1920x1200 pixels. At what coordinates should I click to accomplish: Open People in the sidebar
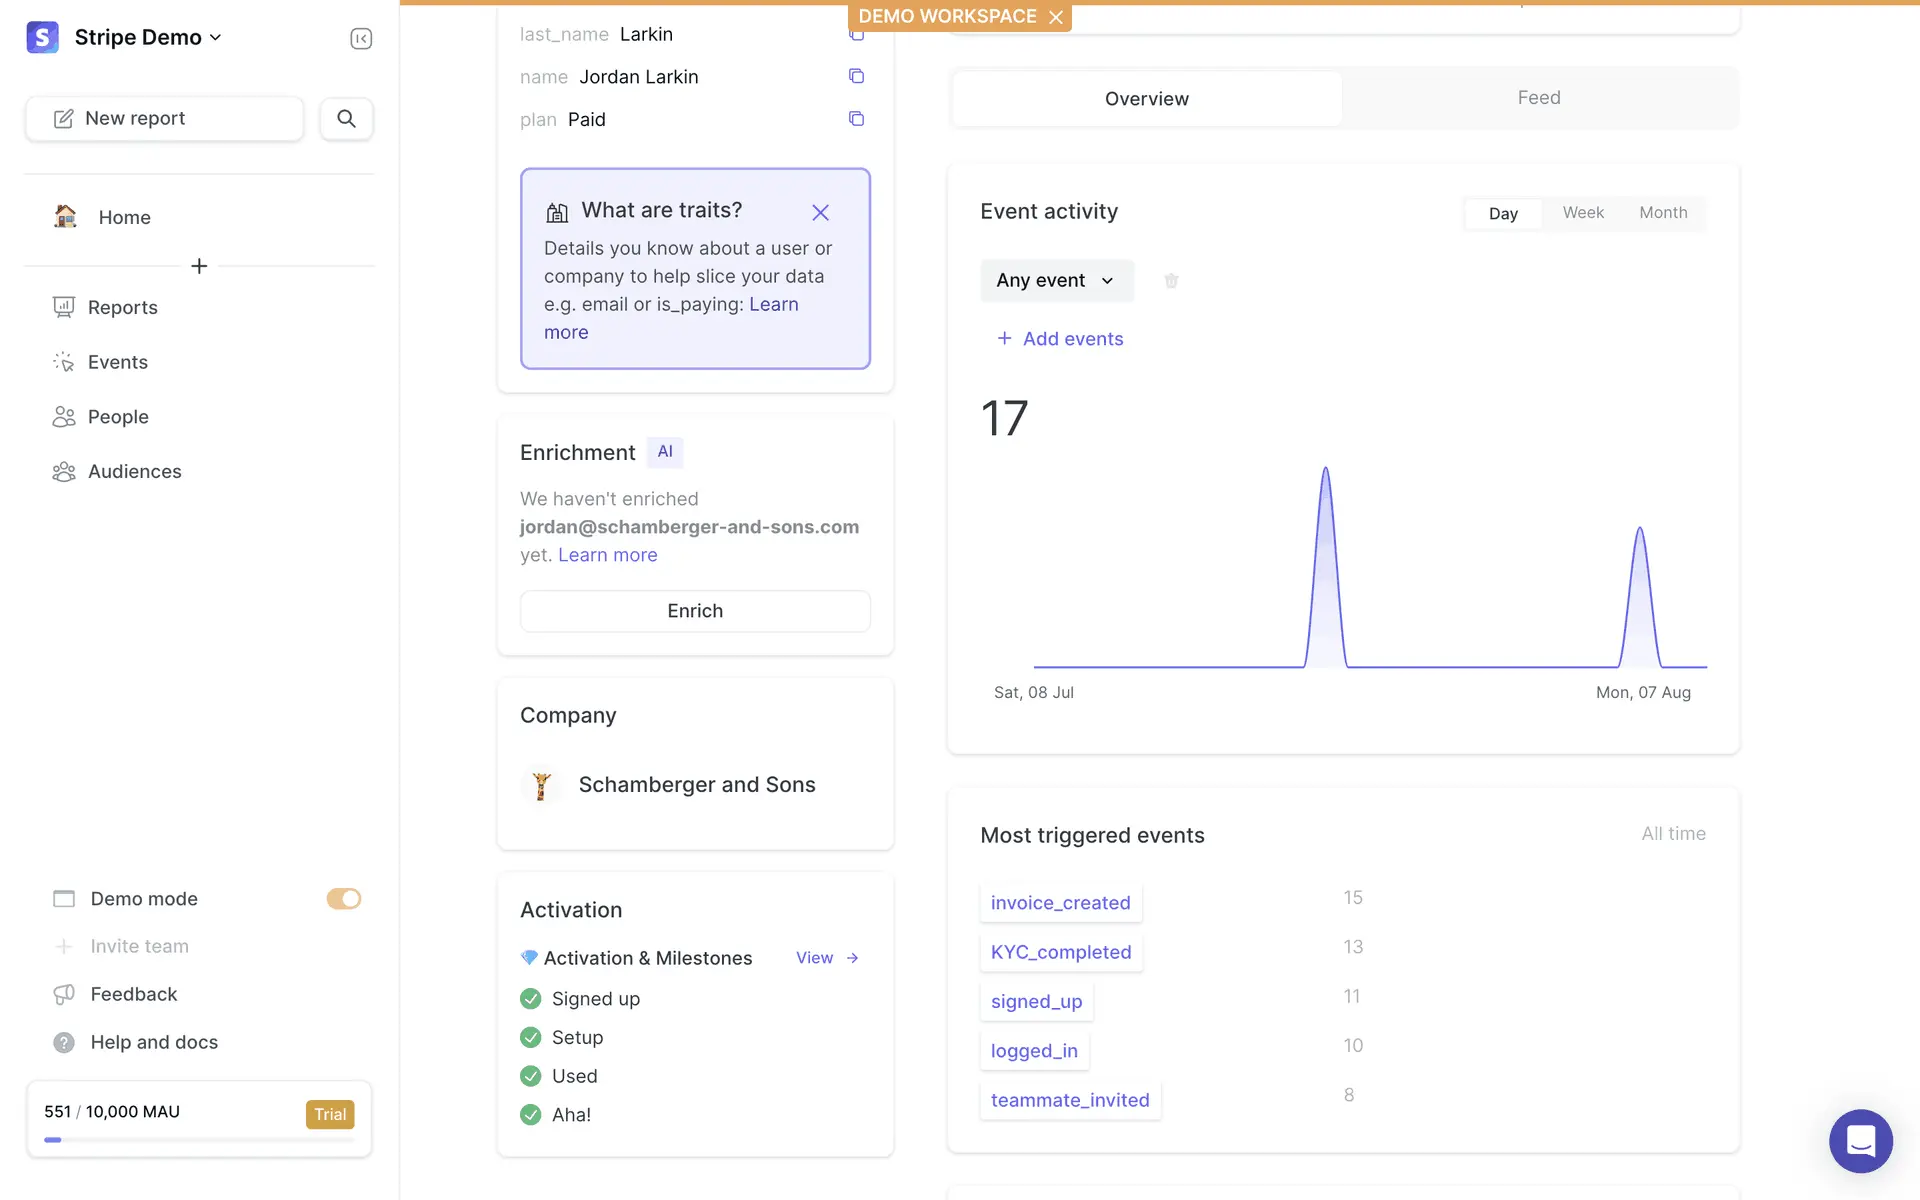coord(118,417)
